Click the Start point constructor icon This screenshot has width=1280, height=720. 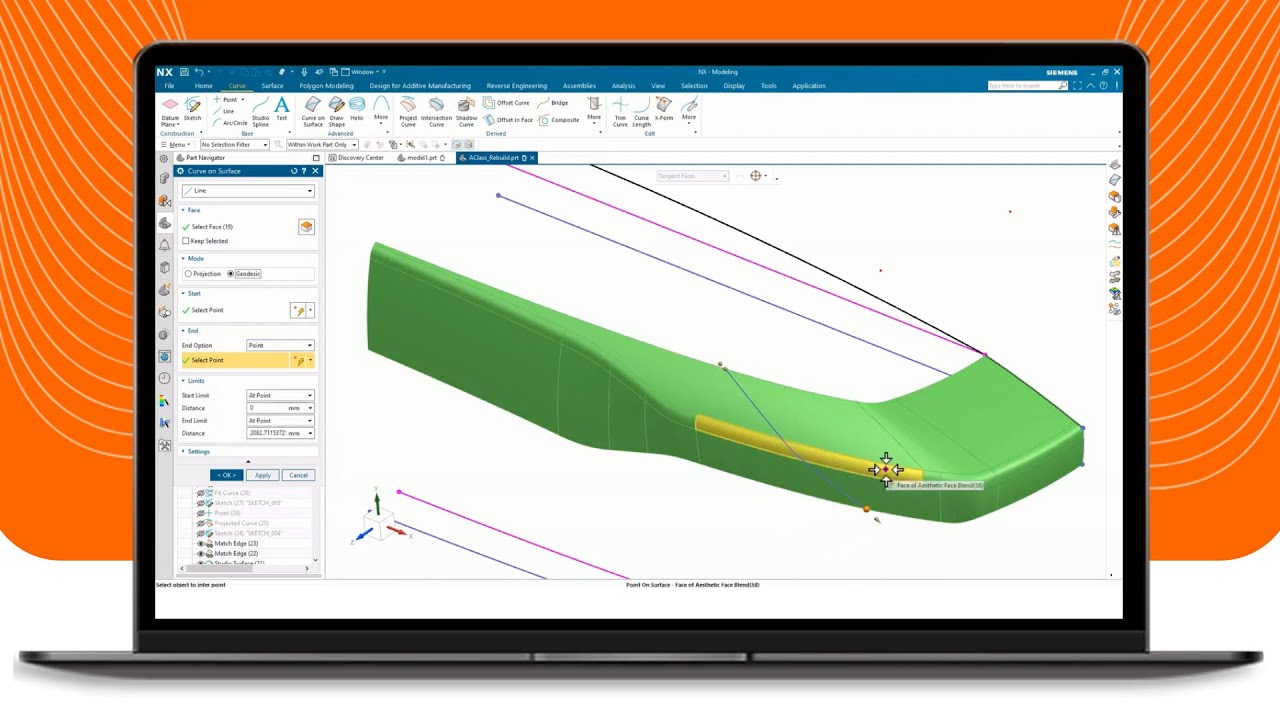click(297, 311)
